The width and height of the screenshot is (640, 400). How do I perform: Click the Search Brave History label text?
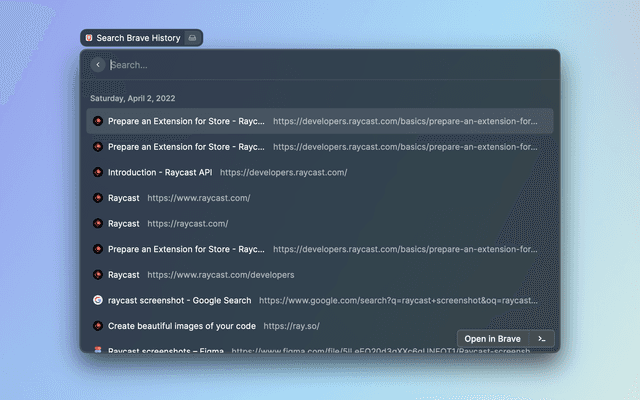pyautogui.click(x=138, y=38)
